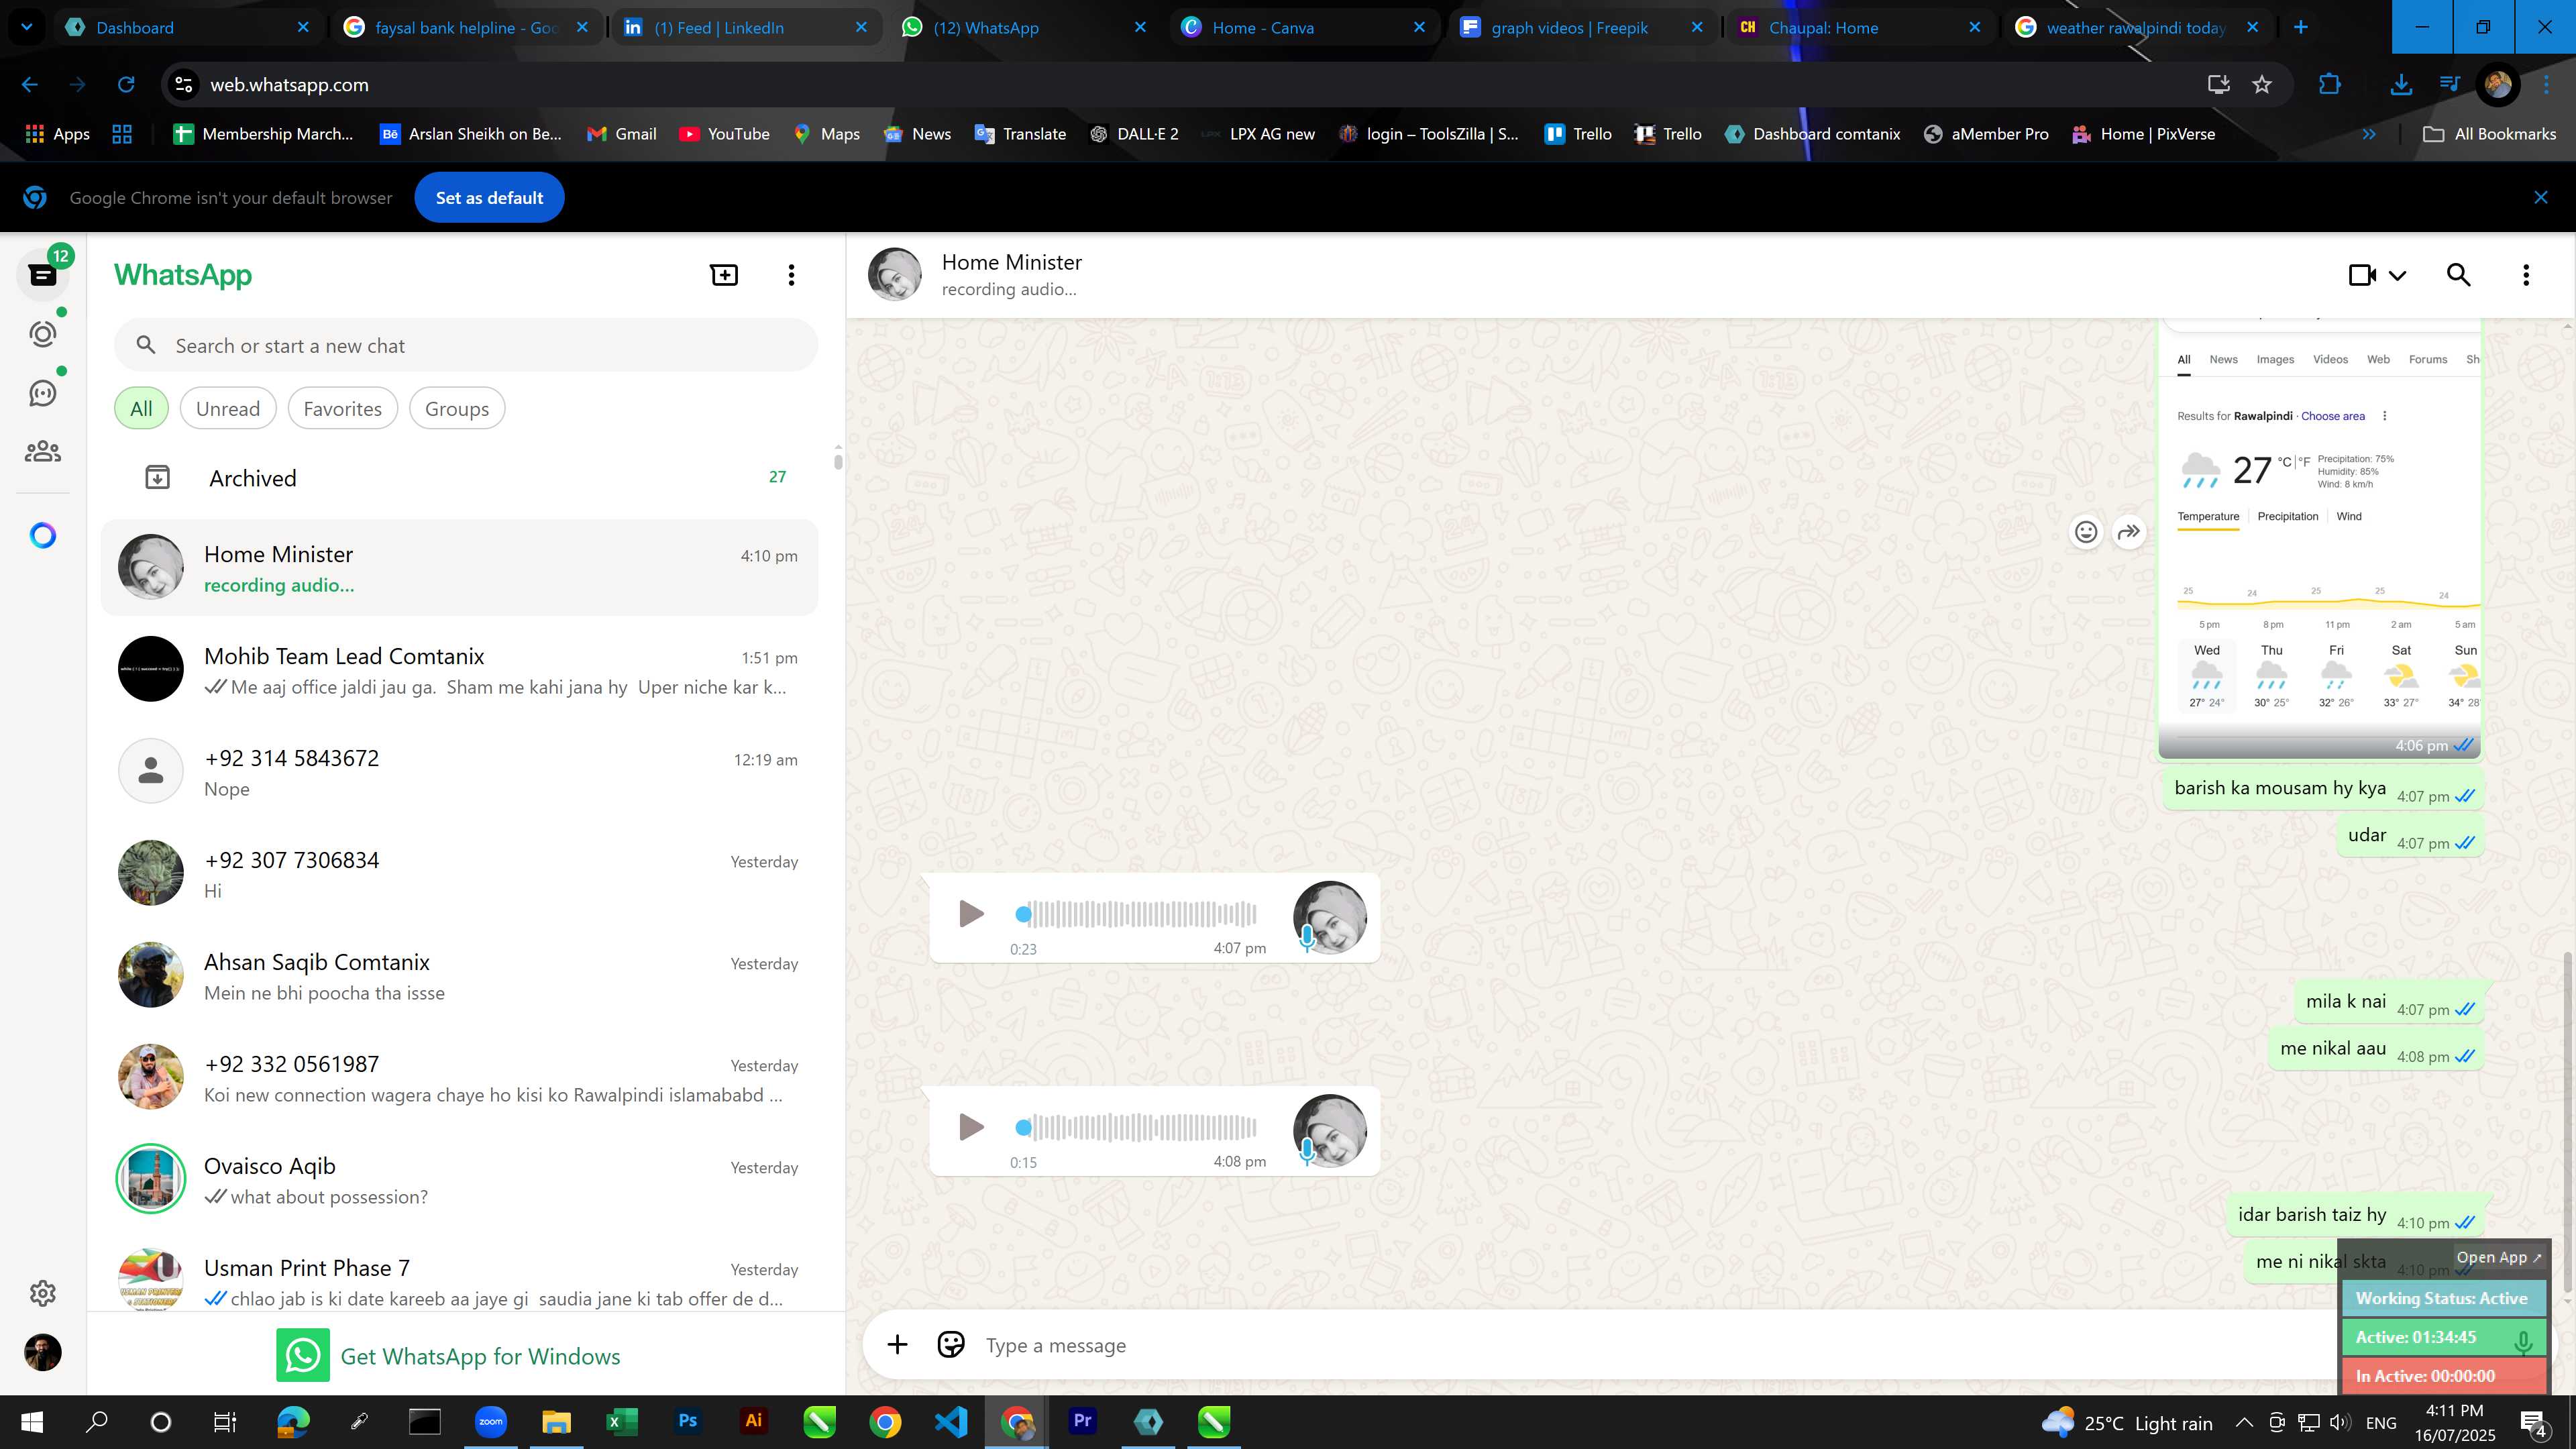Seek in the 0:15 voice message waveform
The width and height of the screenshot is (2576, 1449).
point(1137,1127)
